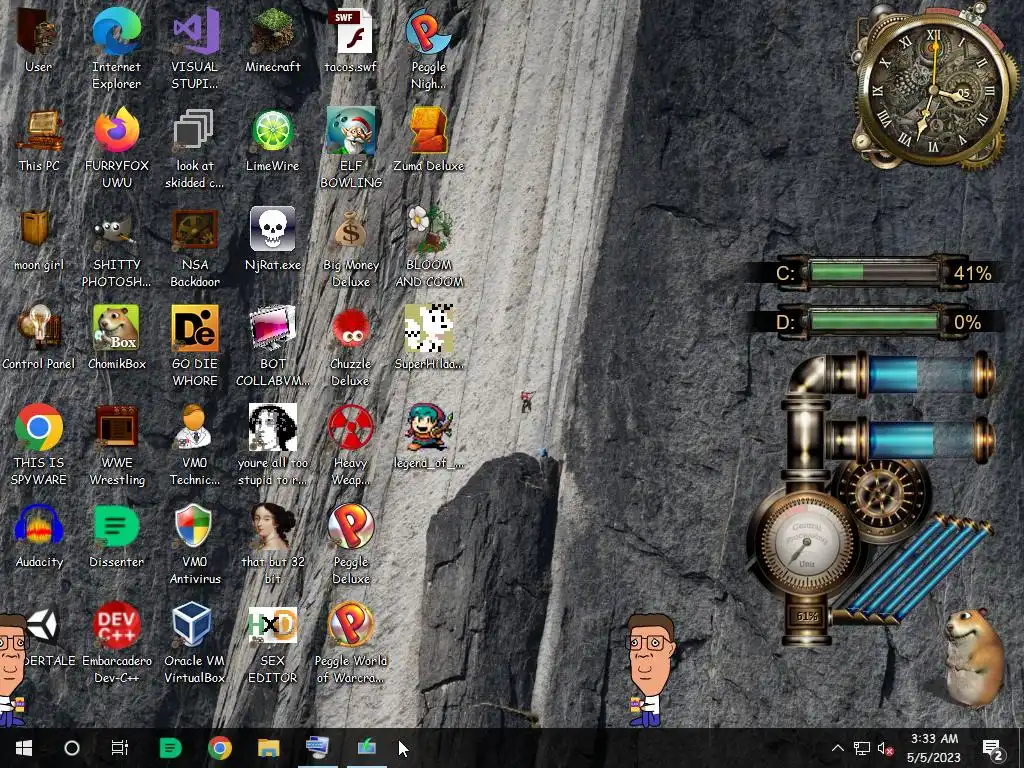Open Big Money Deluxe shortcut
This screenshot has width=1024, height=768.
pyautogui.click(x=351, y=248)
